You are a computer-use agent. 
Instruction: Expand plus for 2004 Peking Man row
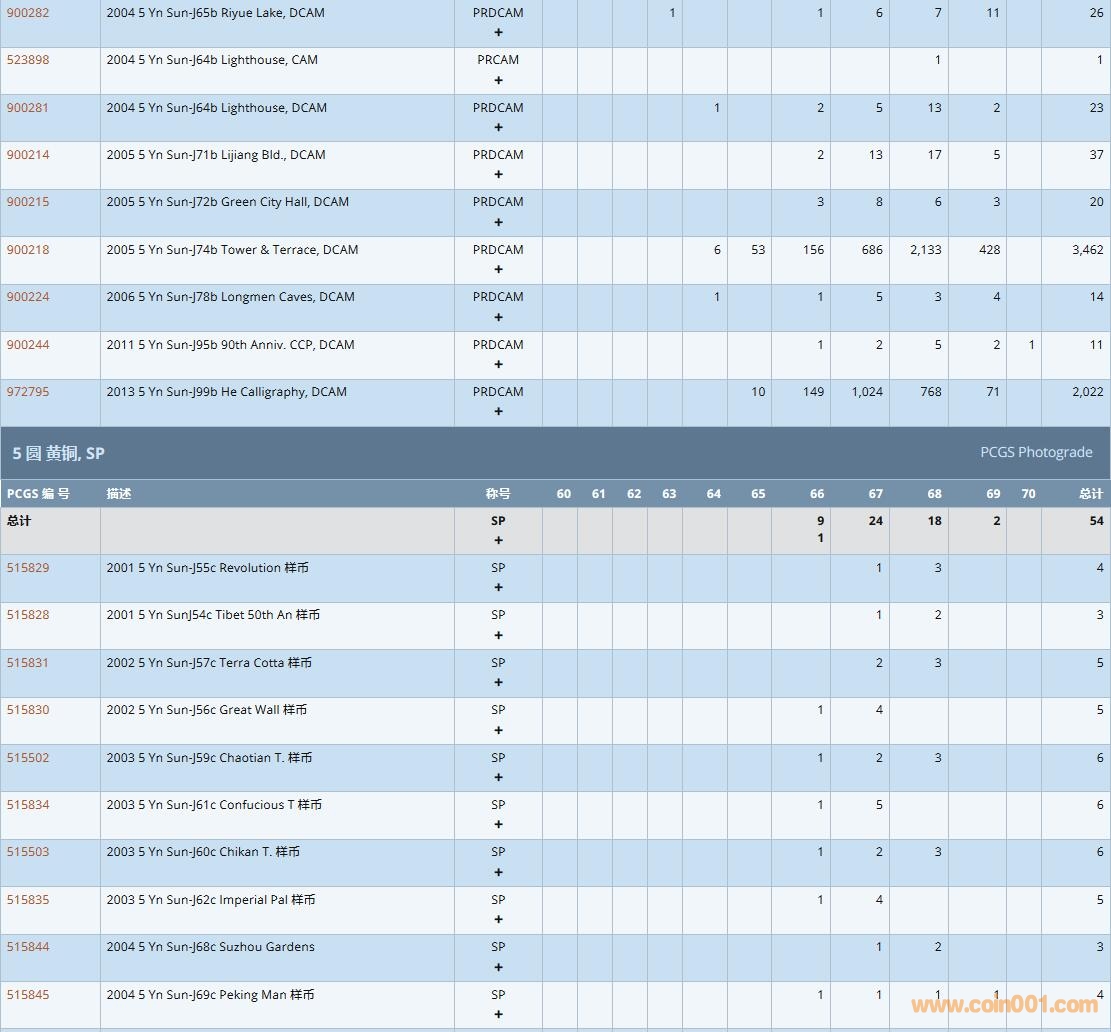point(498,1015)
